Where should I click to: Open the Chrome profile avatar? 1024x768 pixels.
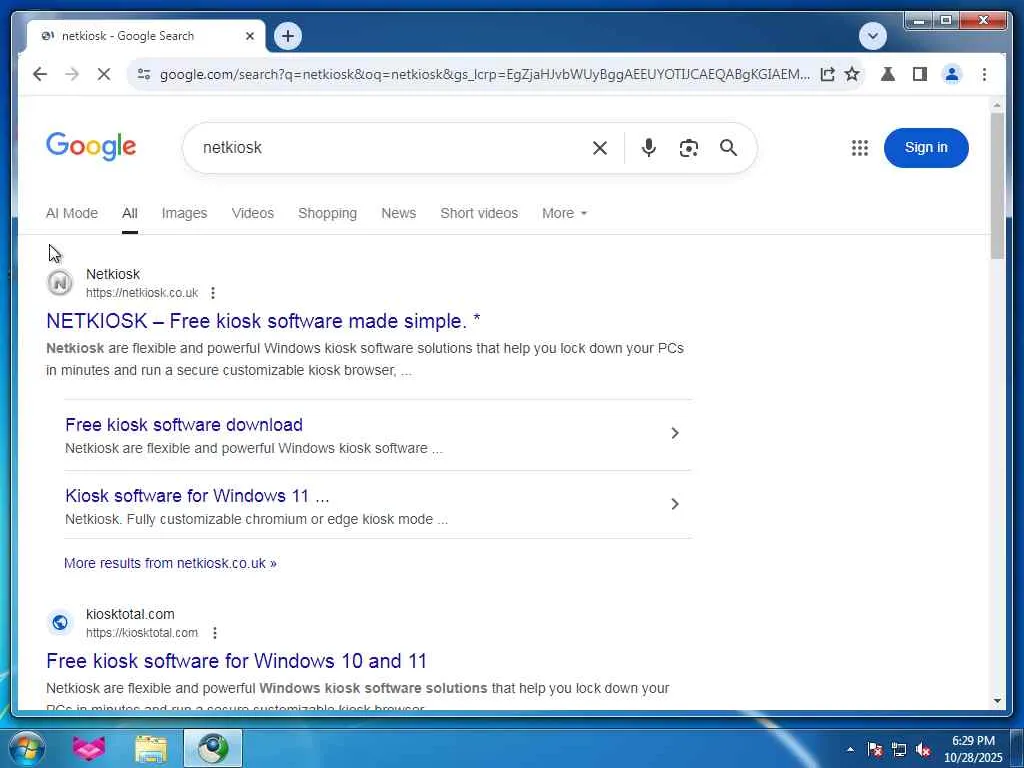(952, 74)
